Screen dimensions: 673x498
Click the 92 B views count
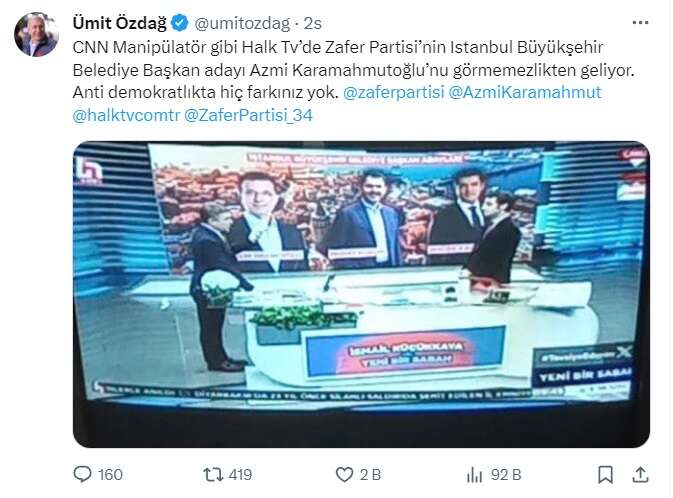pyautogui.click(x=506, y=475)
